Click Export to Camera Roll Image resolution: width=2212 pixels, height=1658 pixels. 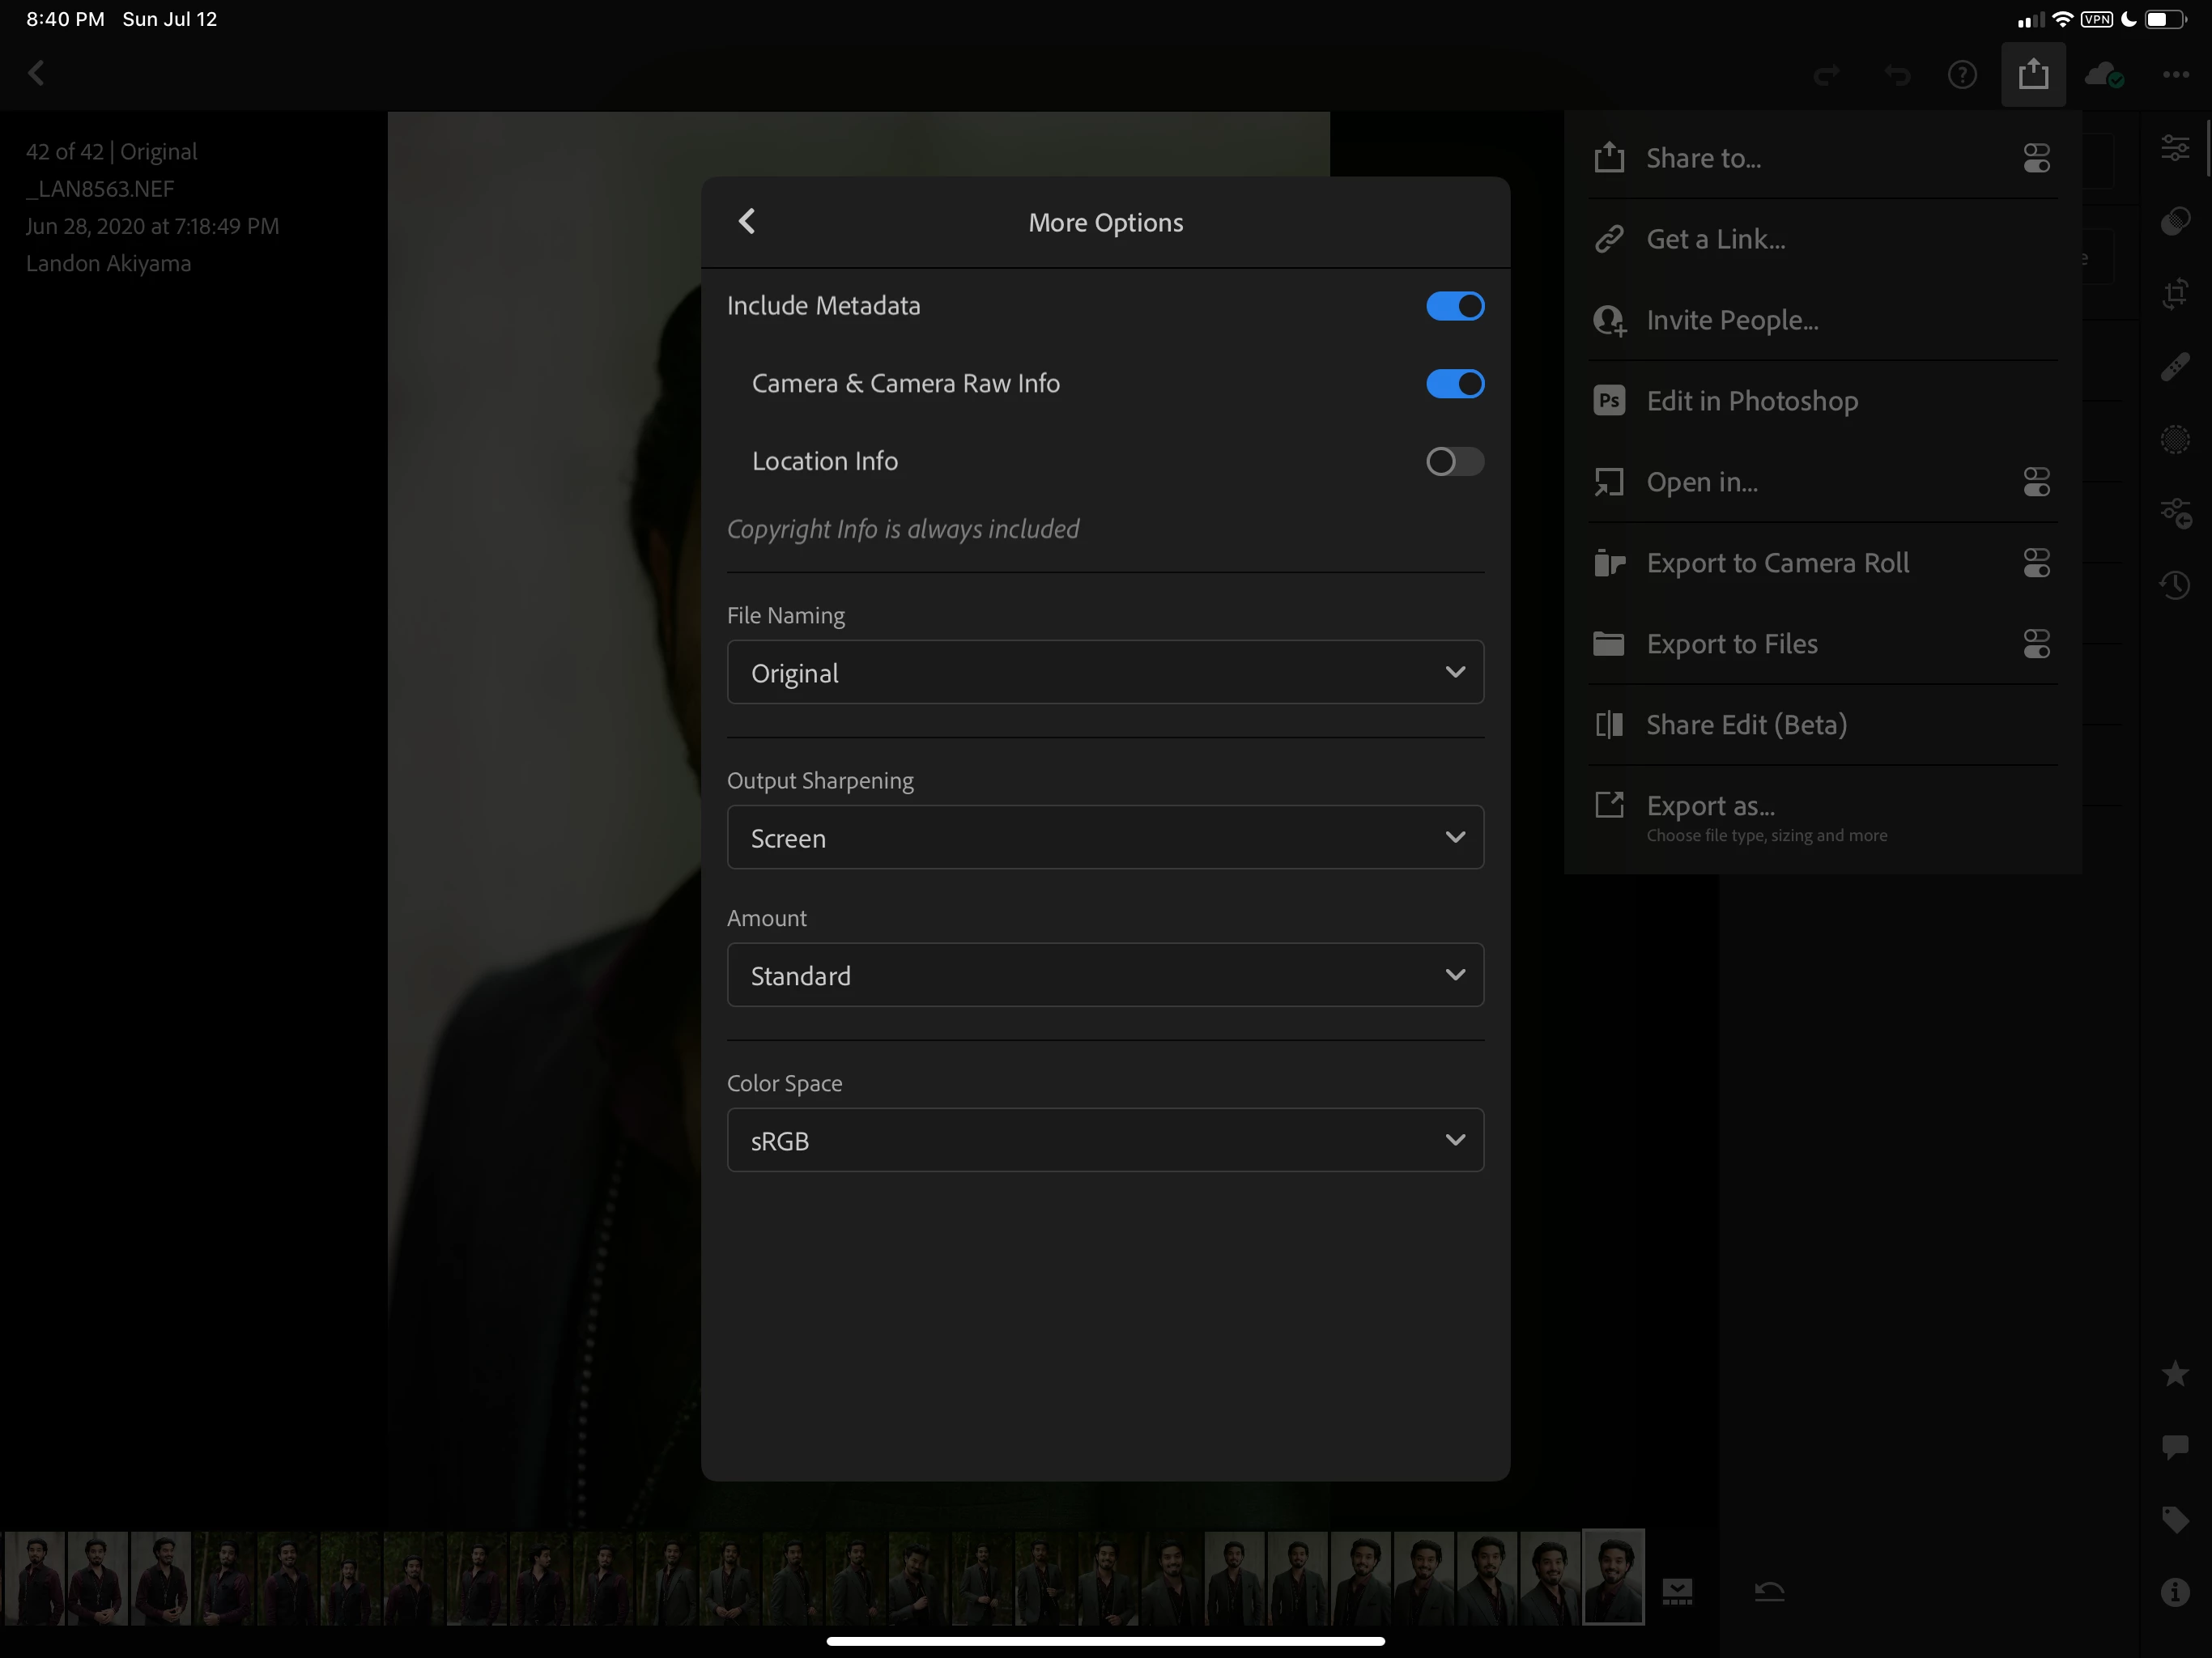coord(1777,563)
